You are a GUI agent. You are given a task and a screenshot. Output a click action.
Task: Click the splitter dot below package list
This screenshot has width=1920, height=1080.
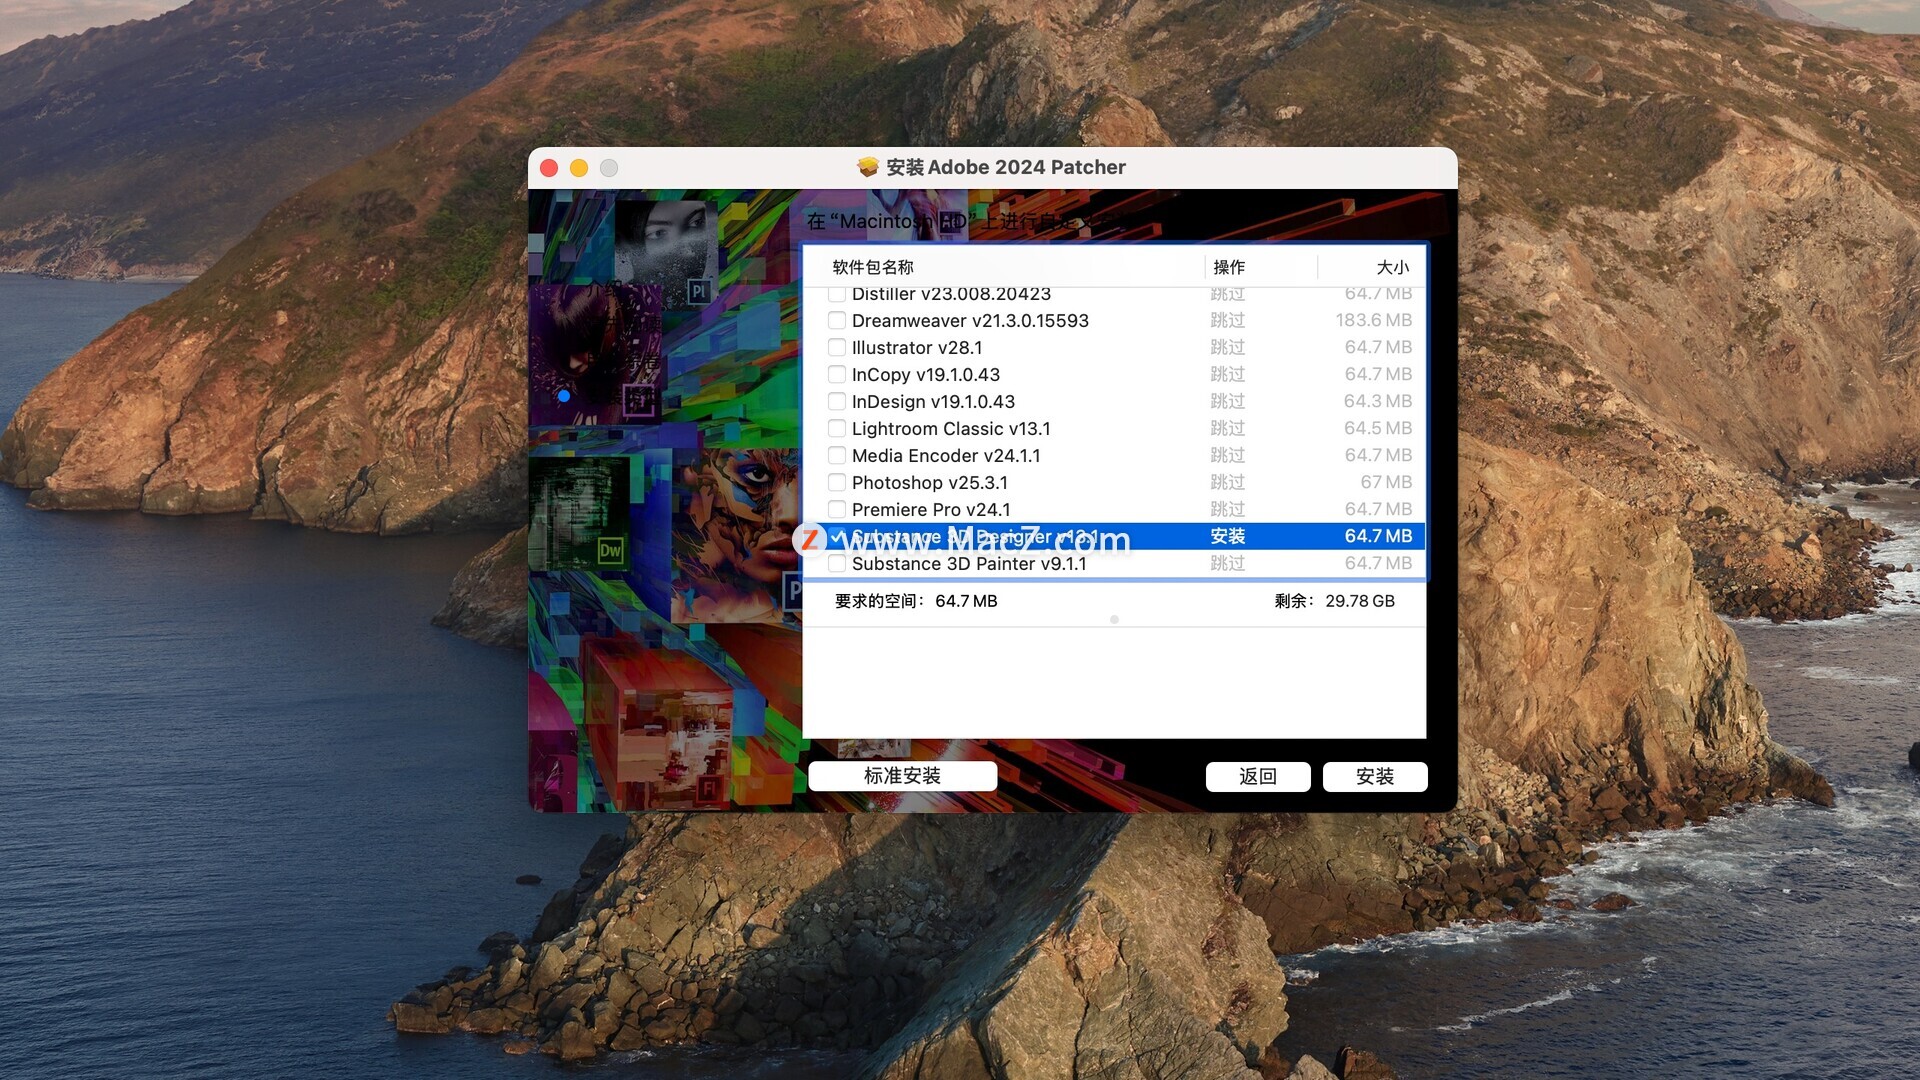point(1114,620)
